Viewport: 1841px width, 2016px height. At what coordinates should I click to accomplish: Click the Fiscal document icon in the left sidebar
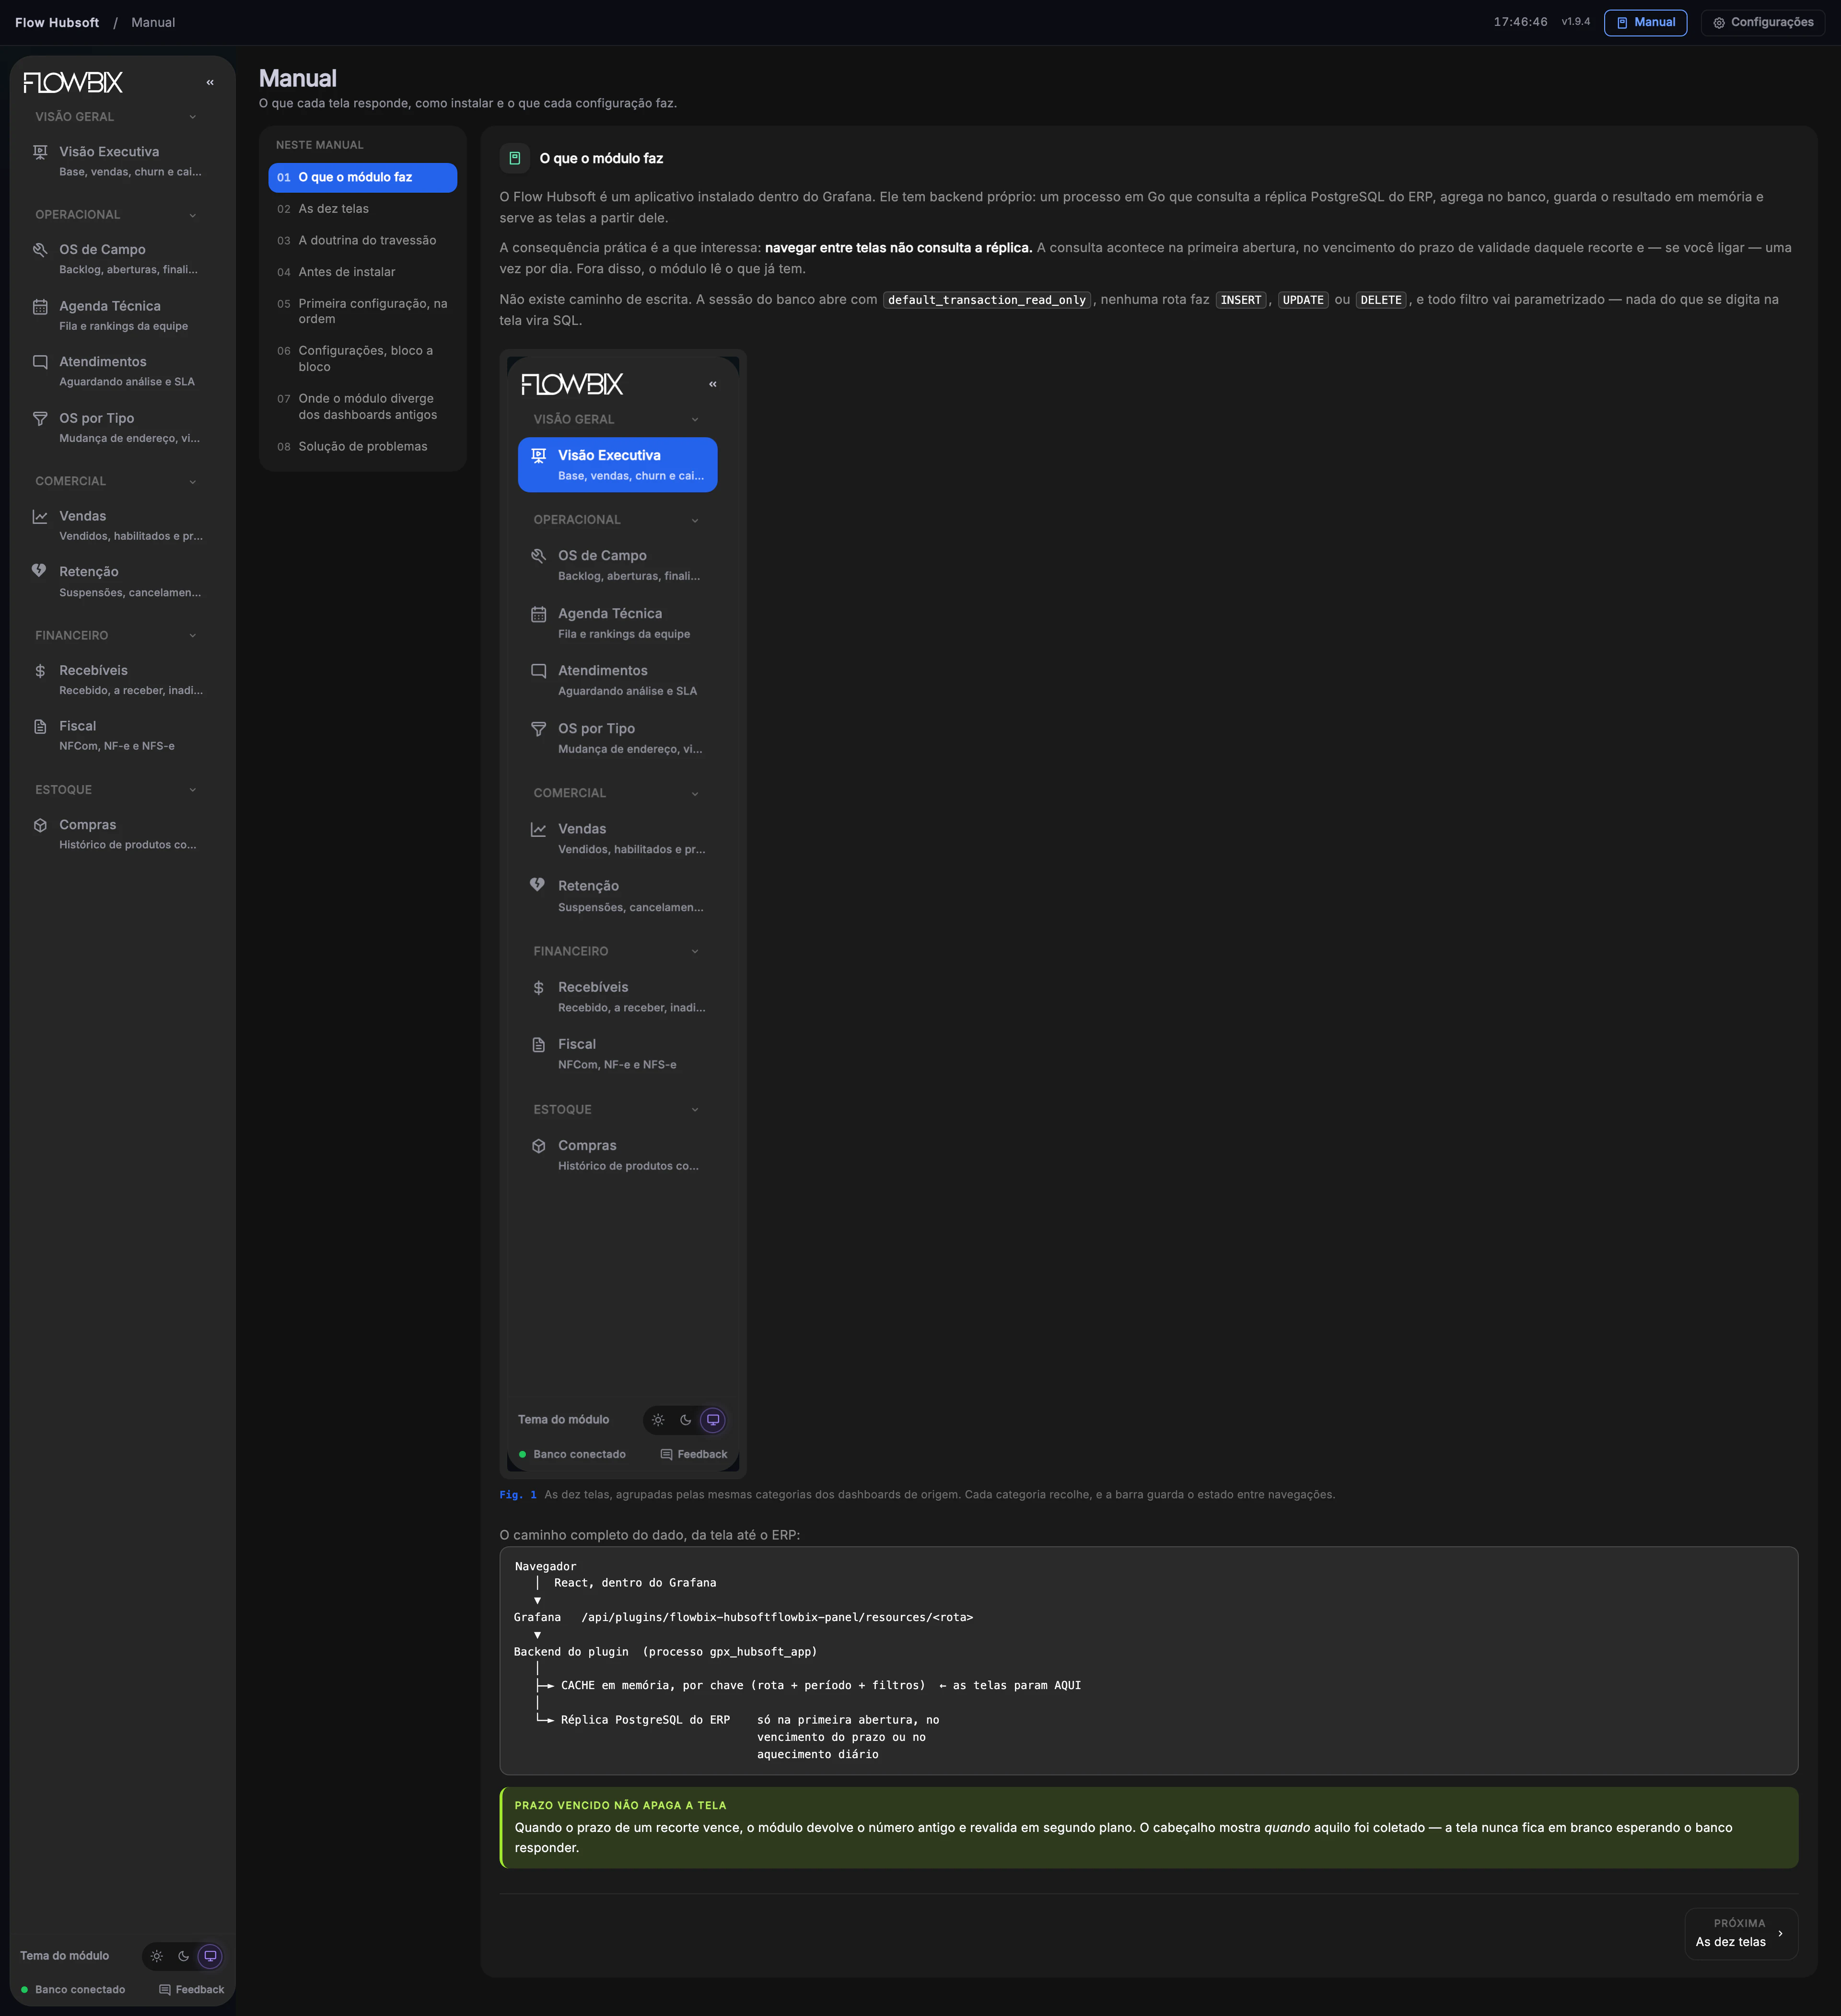pyautogui.click(x=40, y=727)
